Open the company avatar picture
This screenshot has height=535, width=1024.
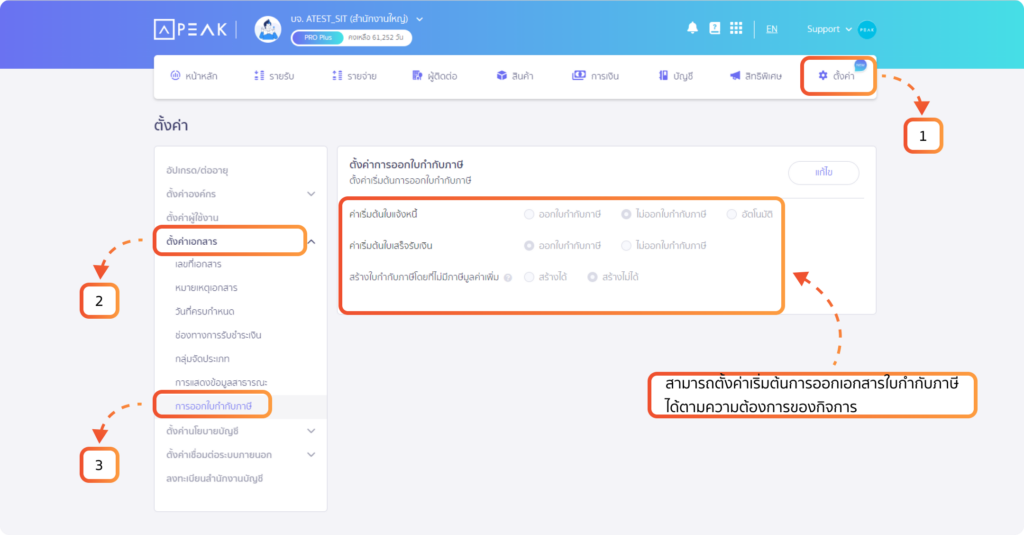point(268,29)
